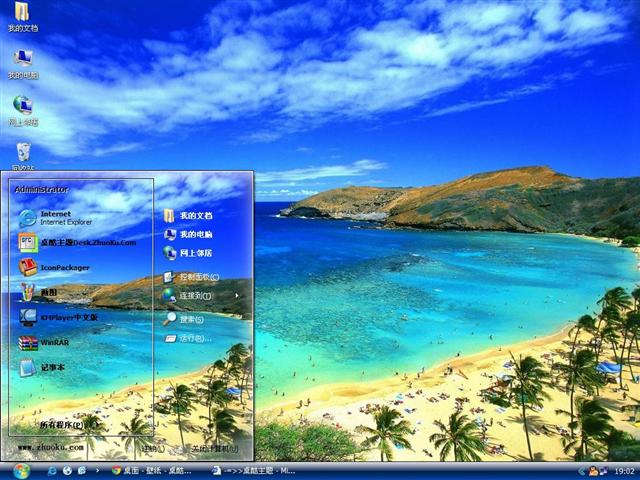Click the tray icon beside the clock
640x480 pixels.
pyautogui.click(x=603, y=471)
